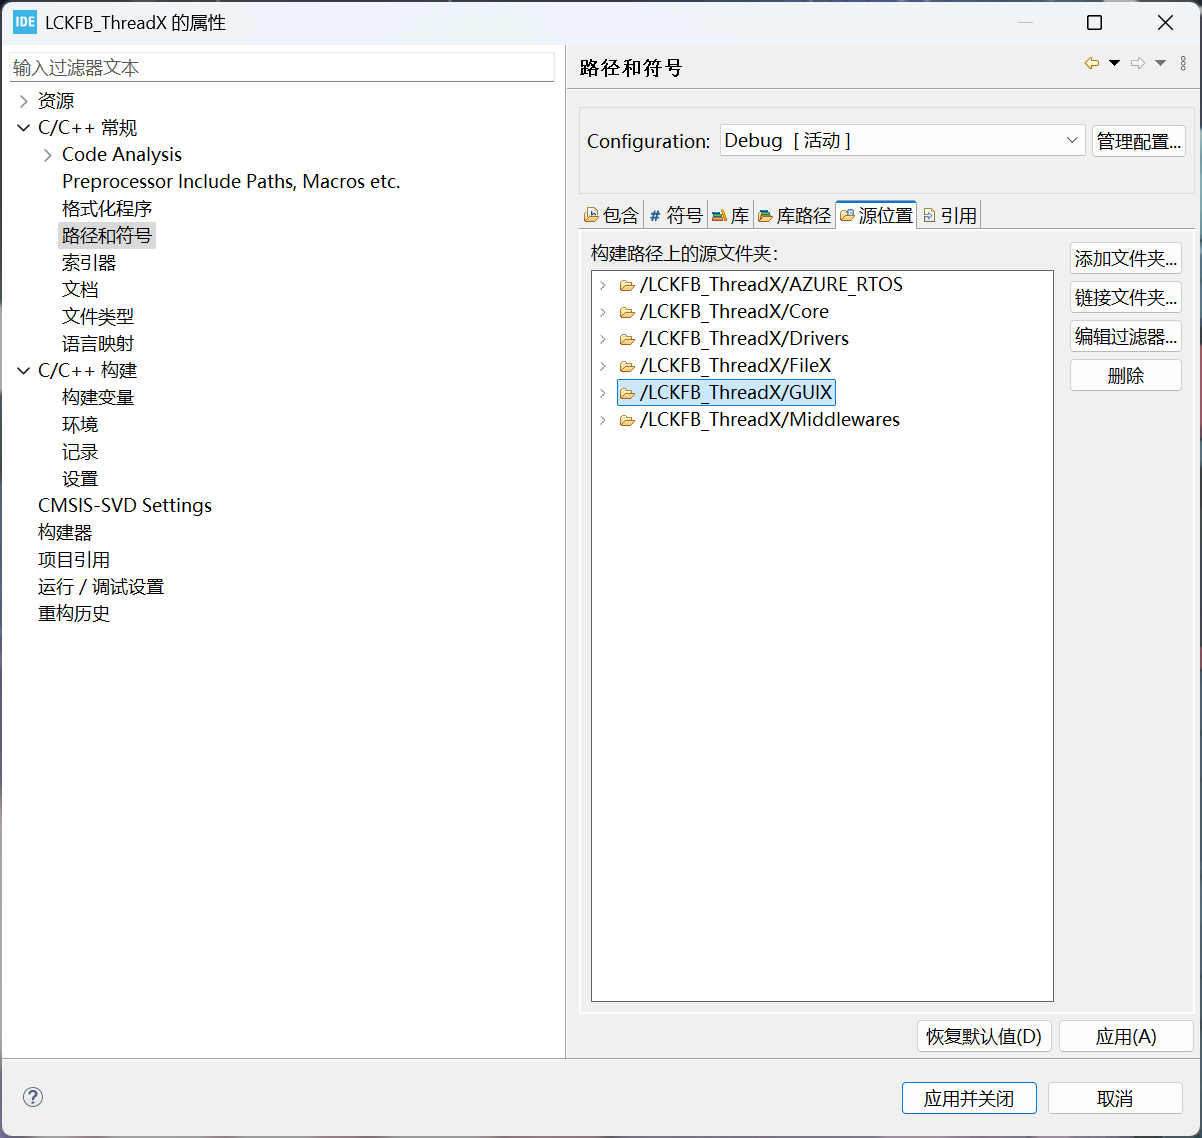
Task: Click the Middlewares folder icon
Action: click(627, 421)
